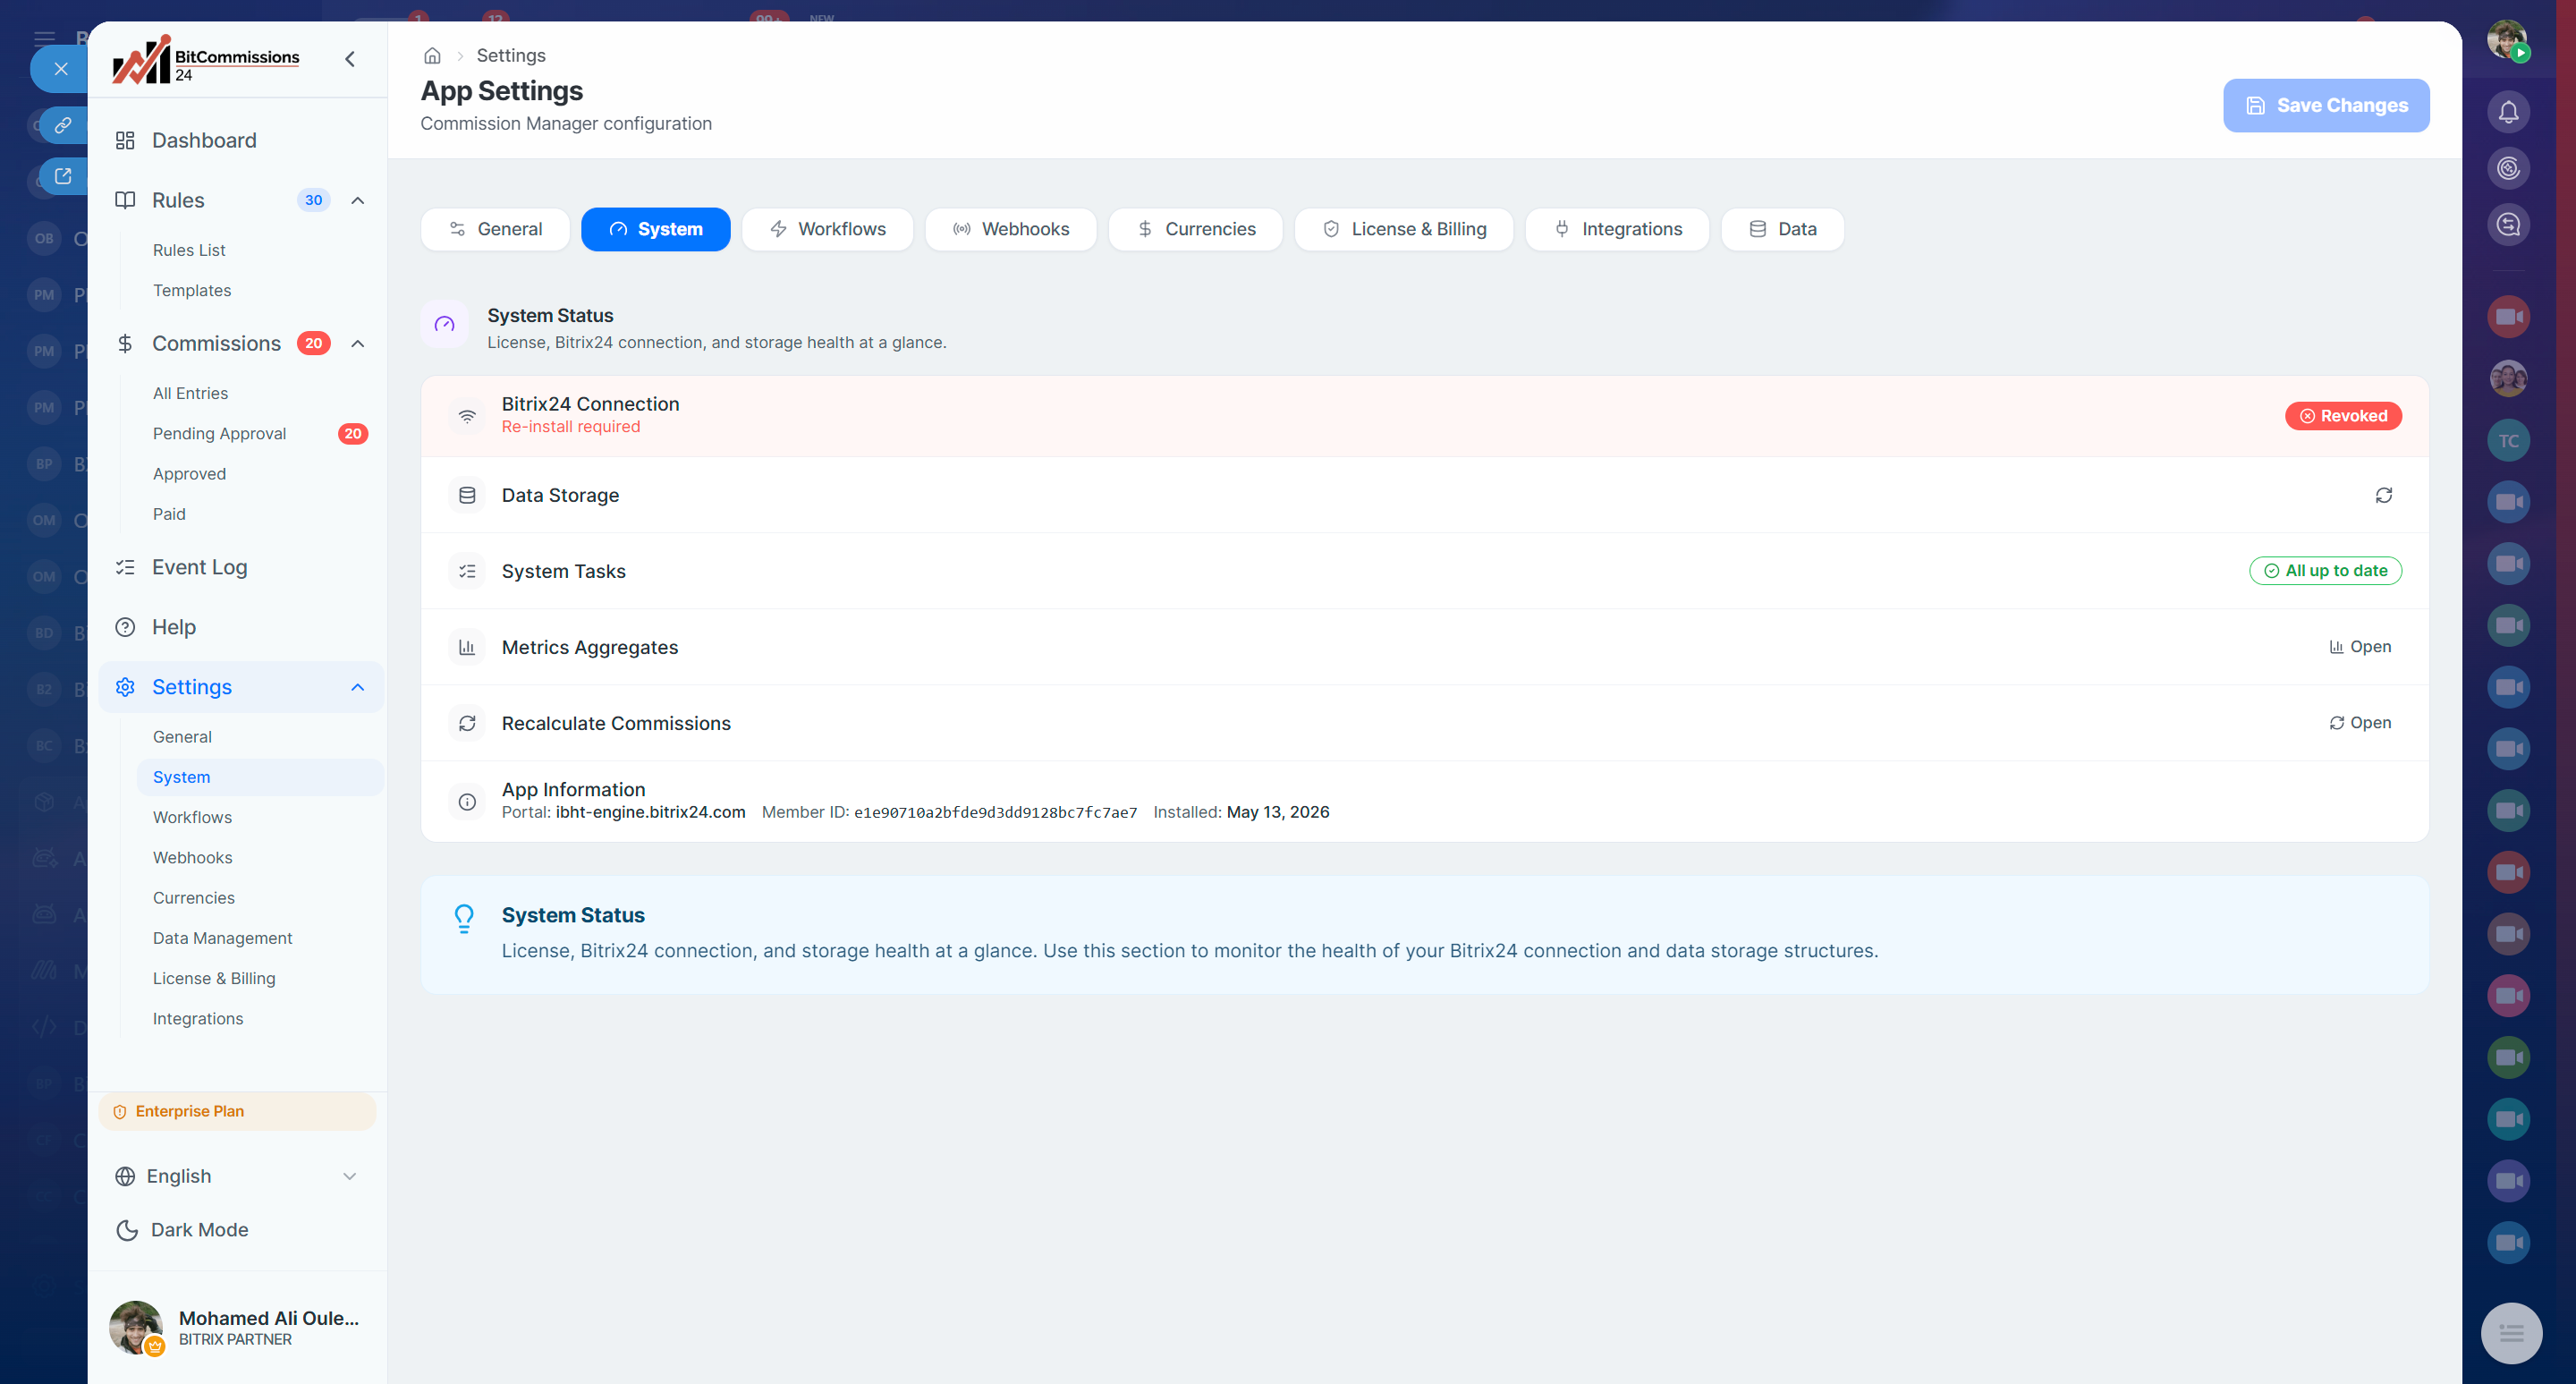Open the Webhooks tab
This screenshot has height=1384, width=2576.
(x=1010, y=229)
